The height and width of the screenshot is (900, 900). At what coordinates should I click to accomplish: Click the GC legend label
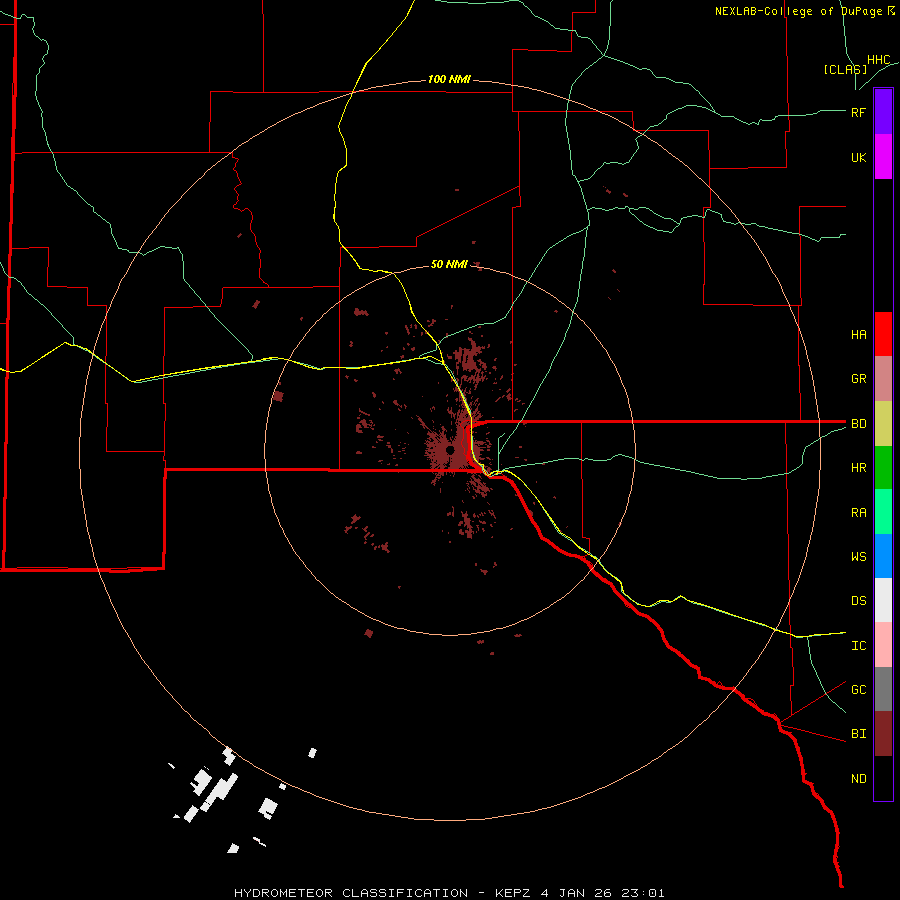[x=858, y=689]
